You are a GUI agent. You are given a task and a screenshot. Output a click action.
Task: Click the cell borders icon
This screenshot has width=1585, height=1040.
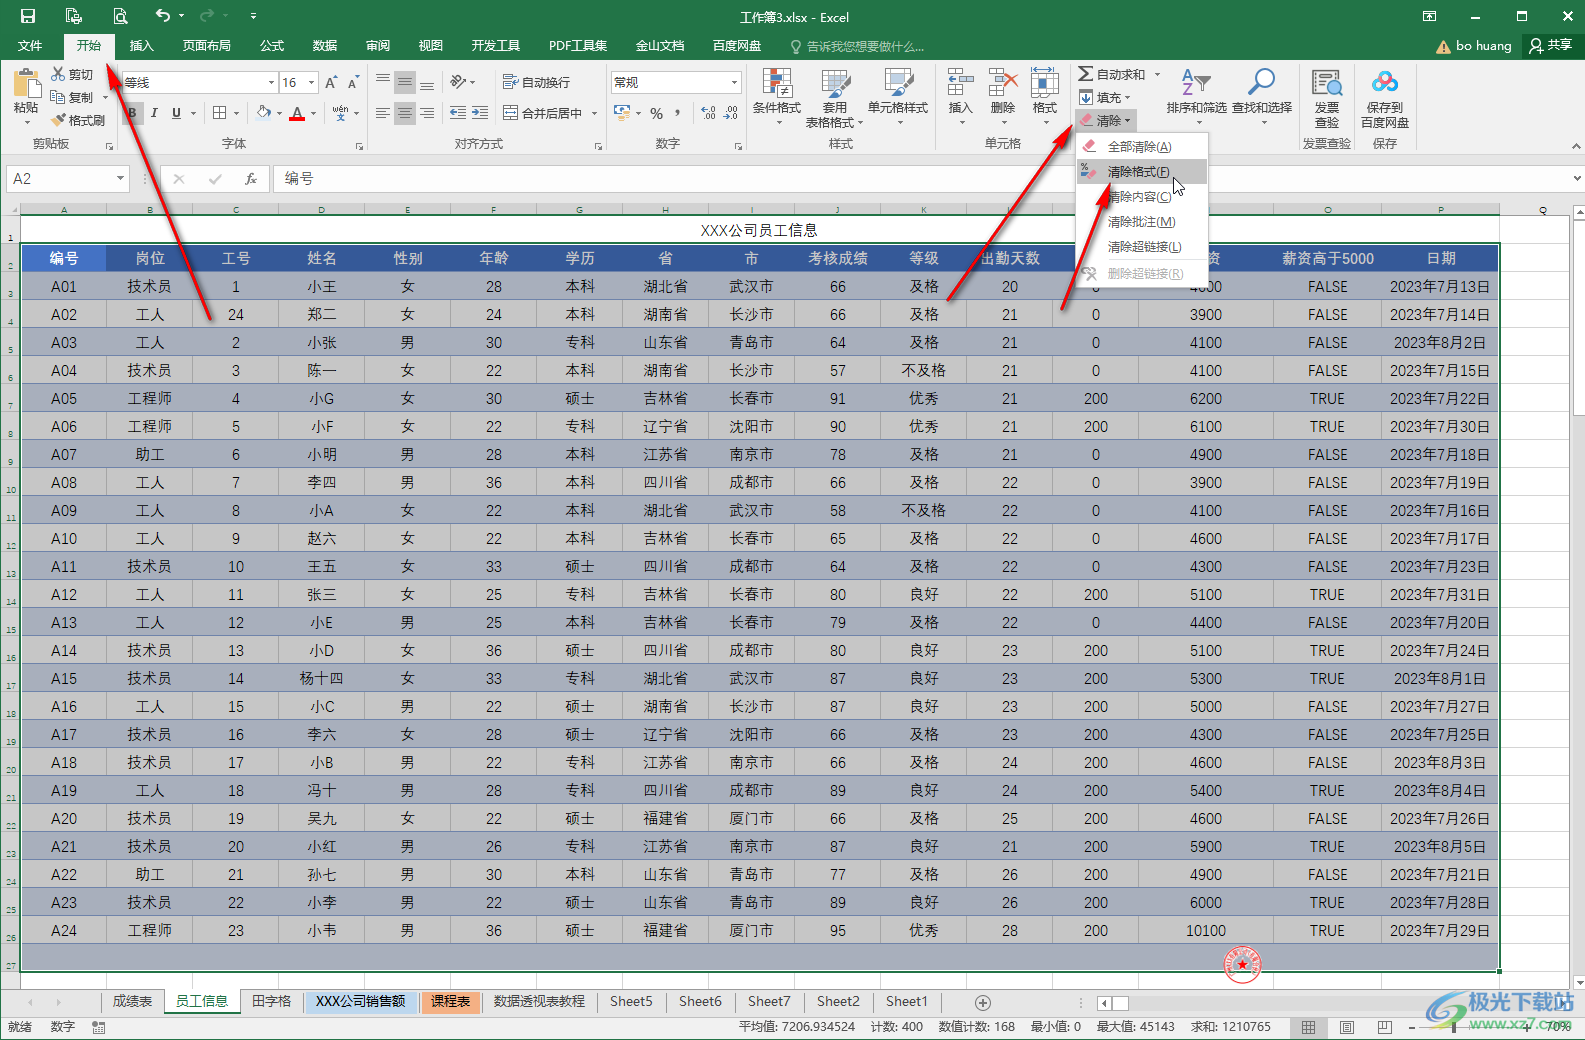tap(220, 113)
